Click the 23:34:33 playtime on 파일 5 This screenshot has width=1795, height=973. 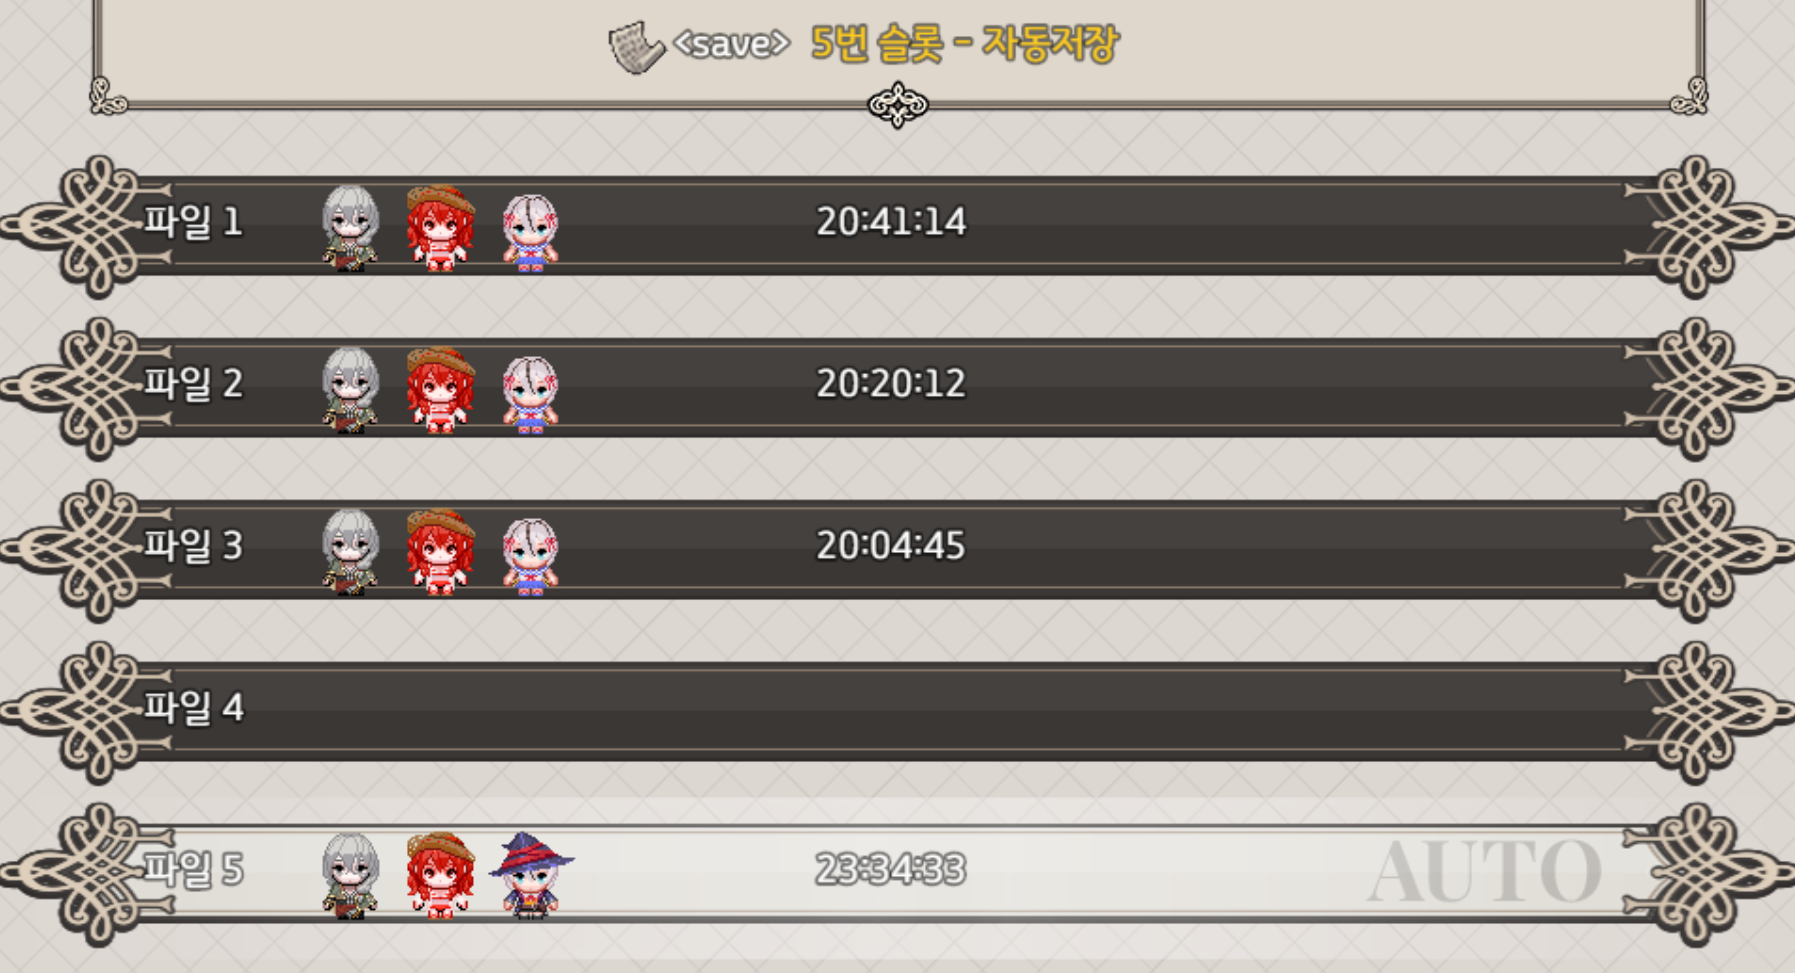pyautogui.click(x=891, y=869)
